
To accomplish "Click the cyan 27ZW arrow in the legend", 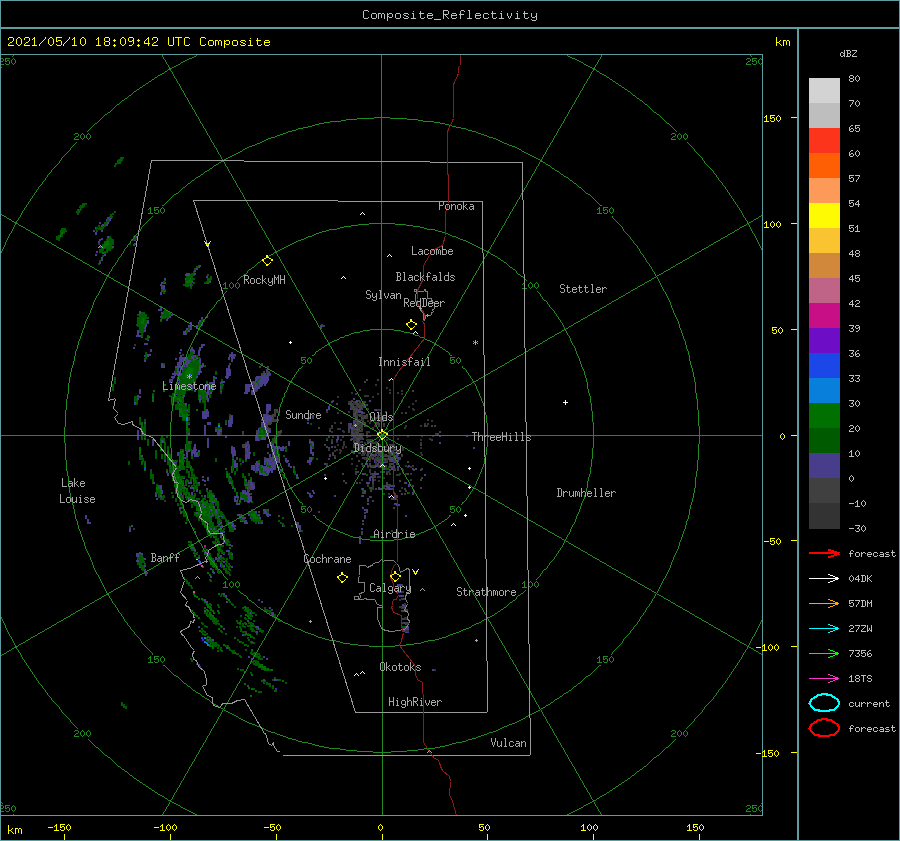I will [x=824, y=629].
